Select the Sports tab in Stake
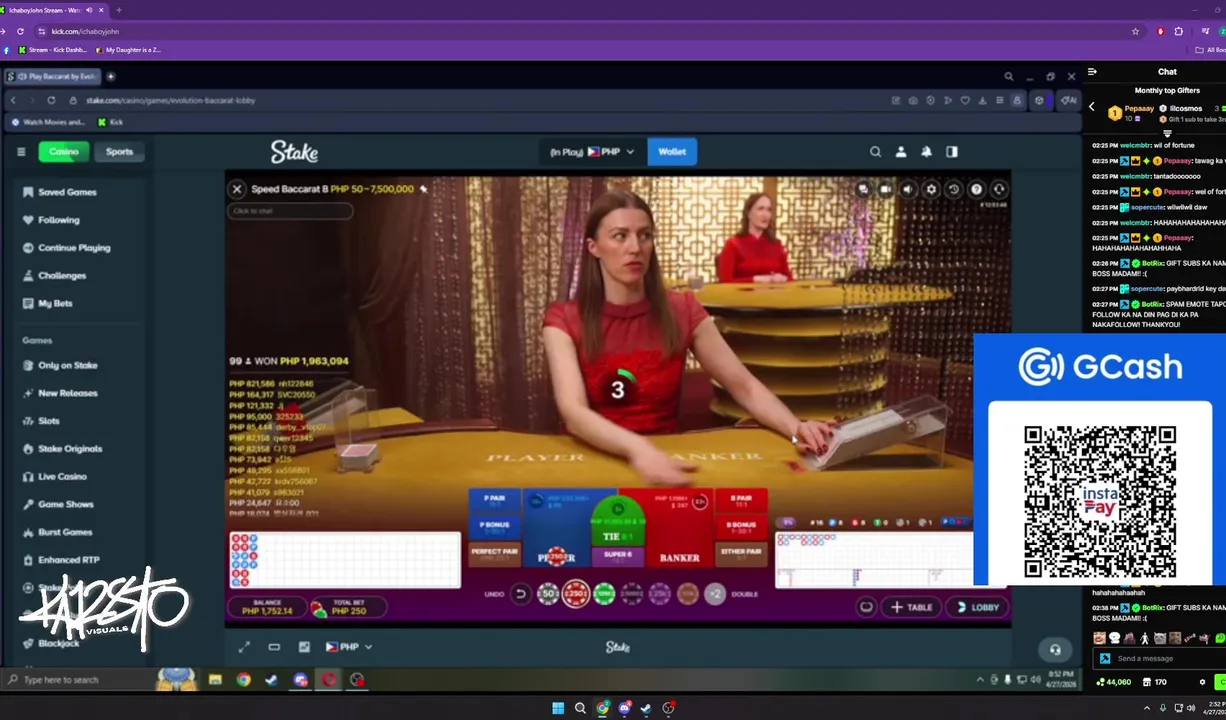Screen dimensions: 1226x720 pyautogui.click(x=119, y=152)
